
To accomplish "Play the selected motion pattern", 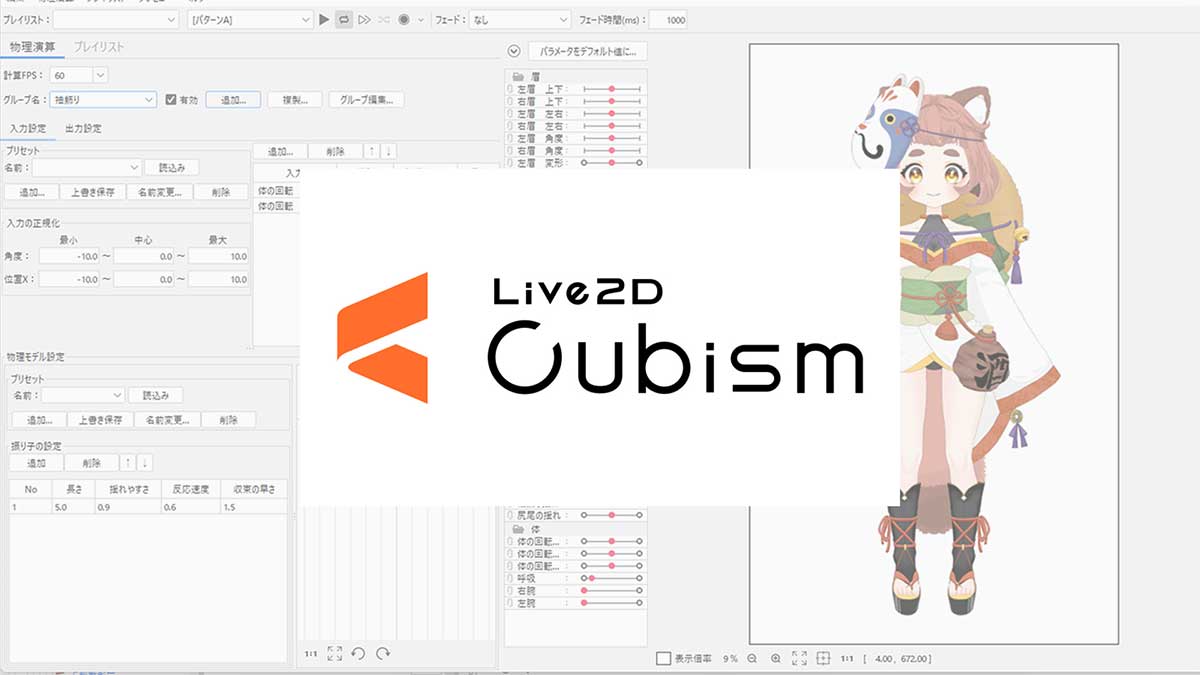I will coord(323,20).
